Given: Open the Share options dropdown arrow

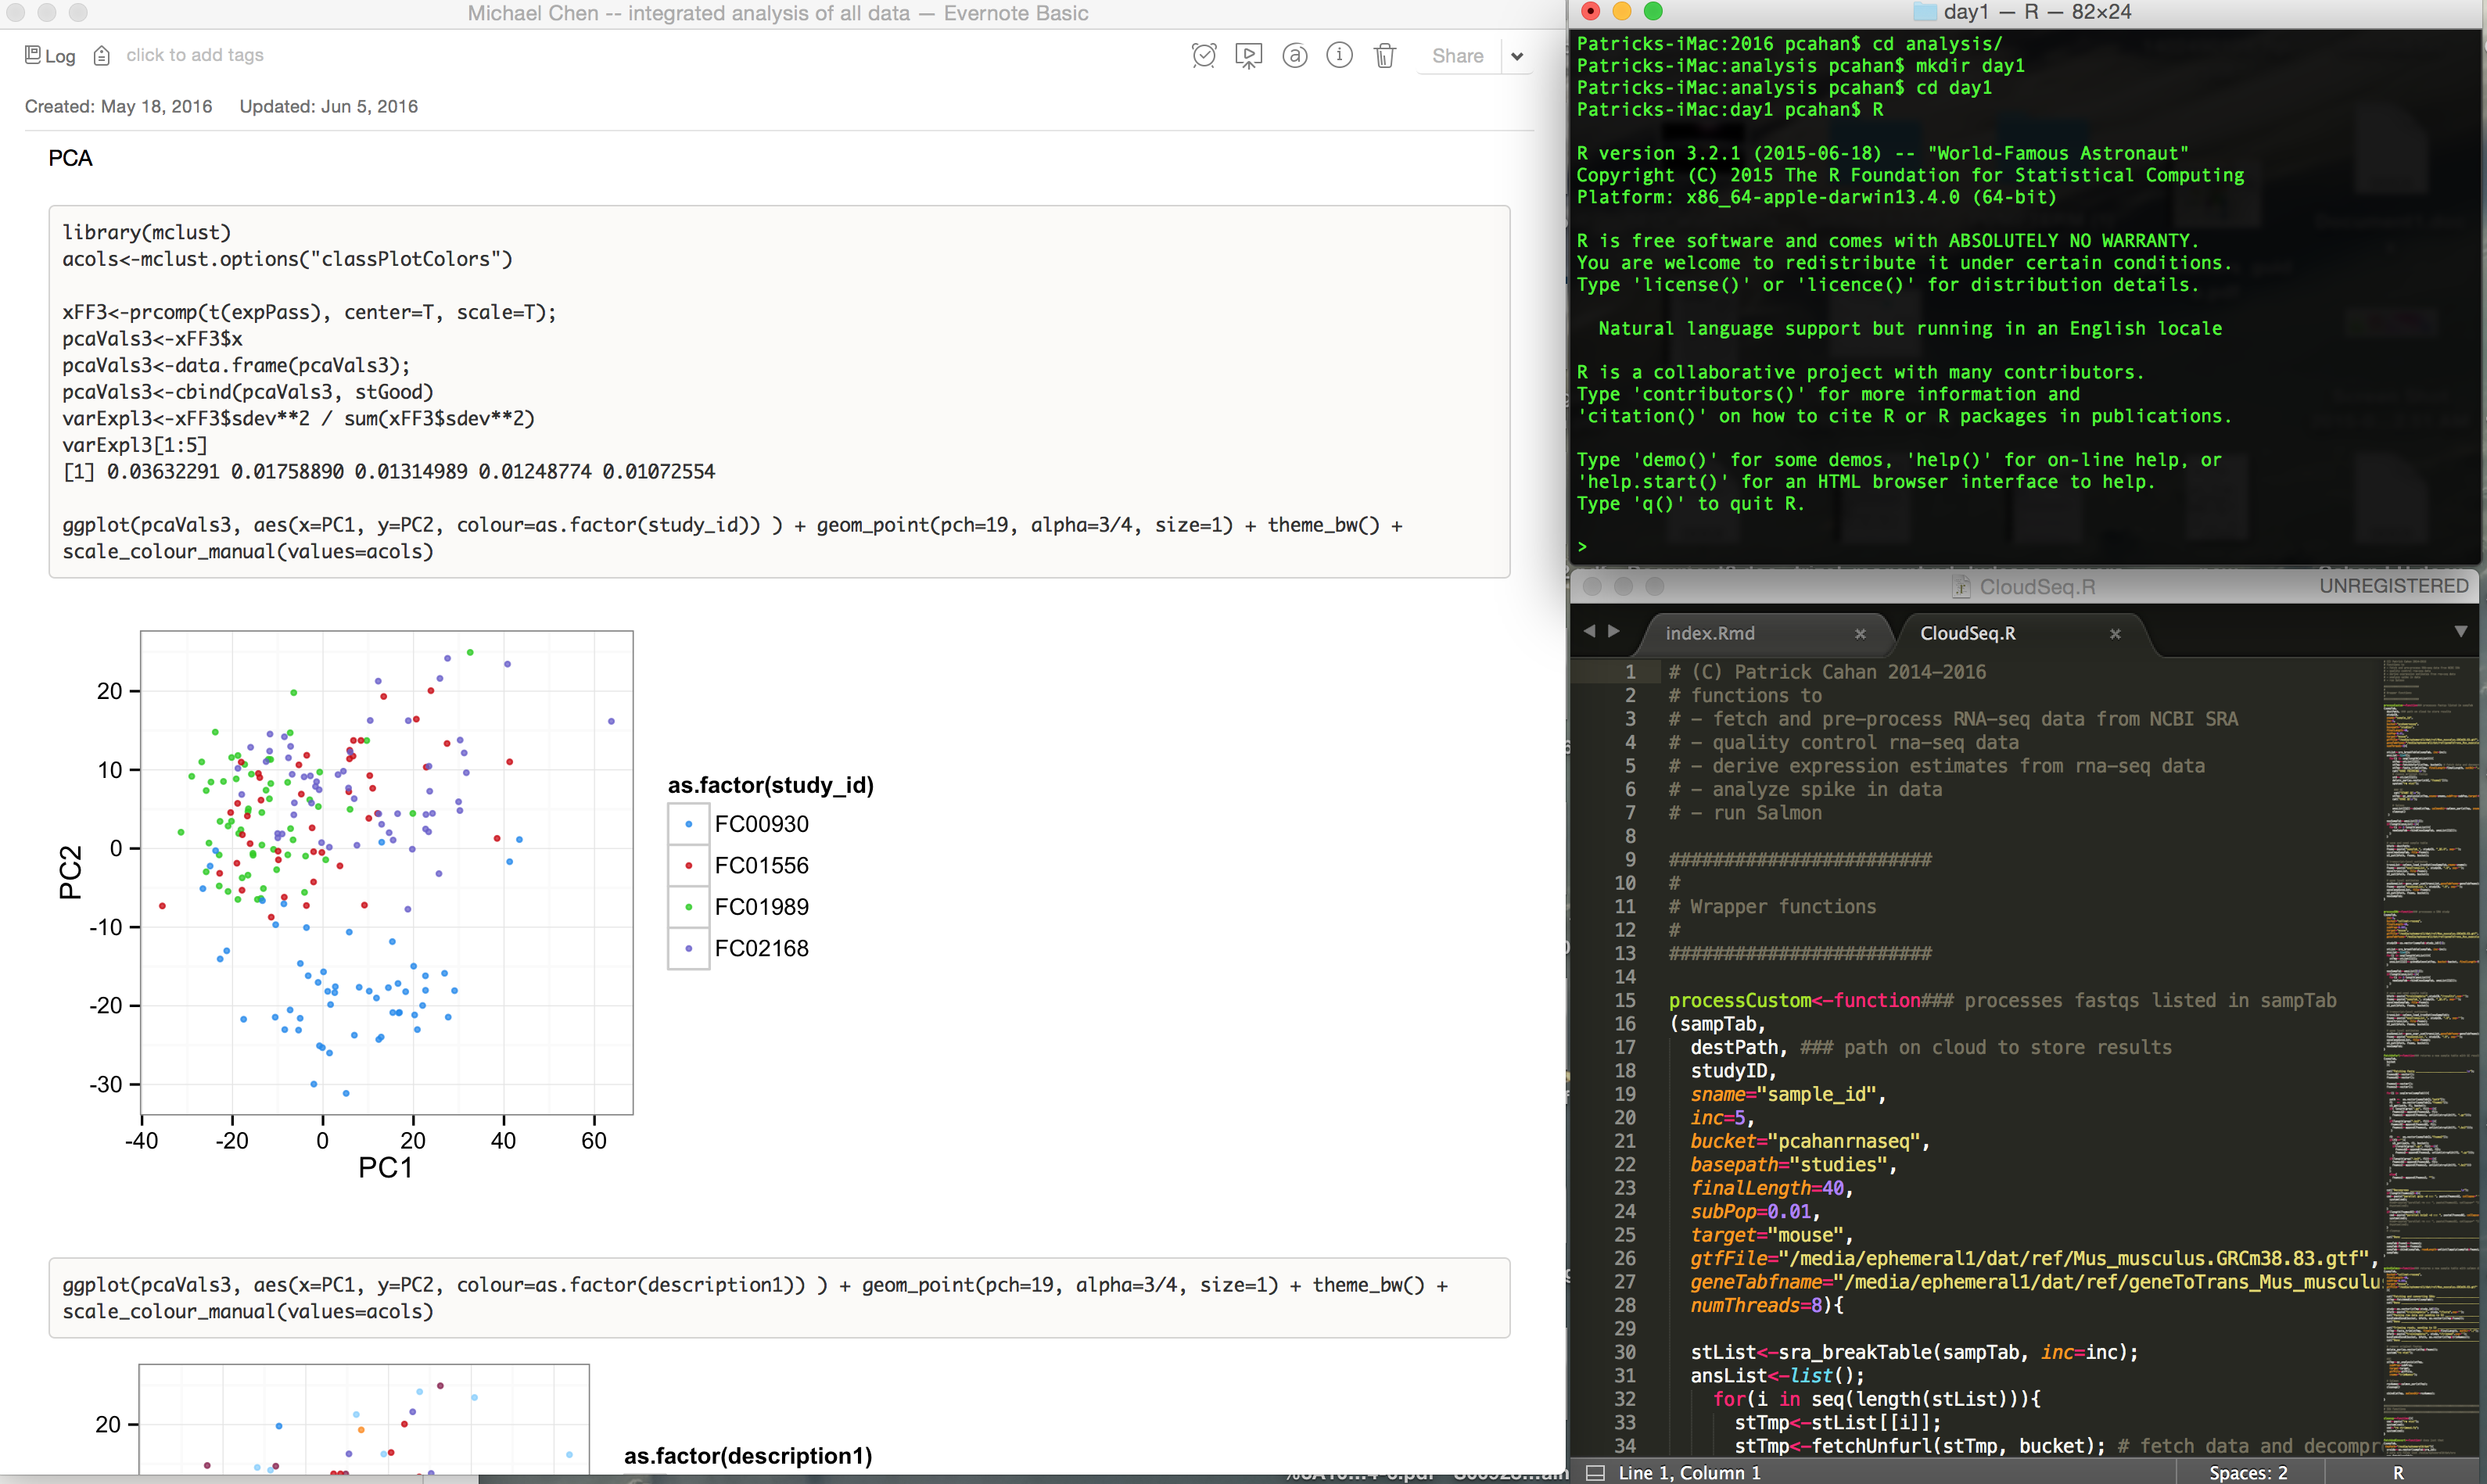Looking at the screenshot, I should [1517, 56].
